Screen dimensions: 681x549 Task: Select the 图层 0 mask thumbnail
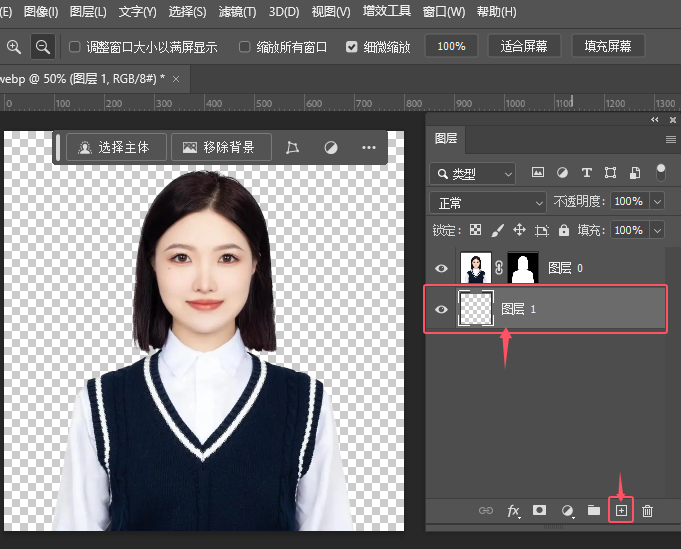coord(523,268)
